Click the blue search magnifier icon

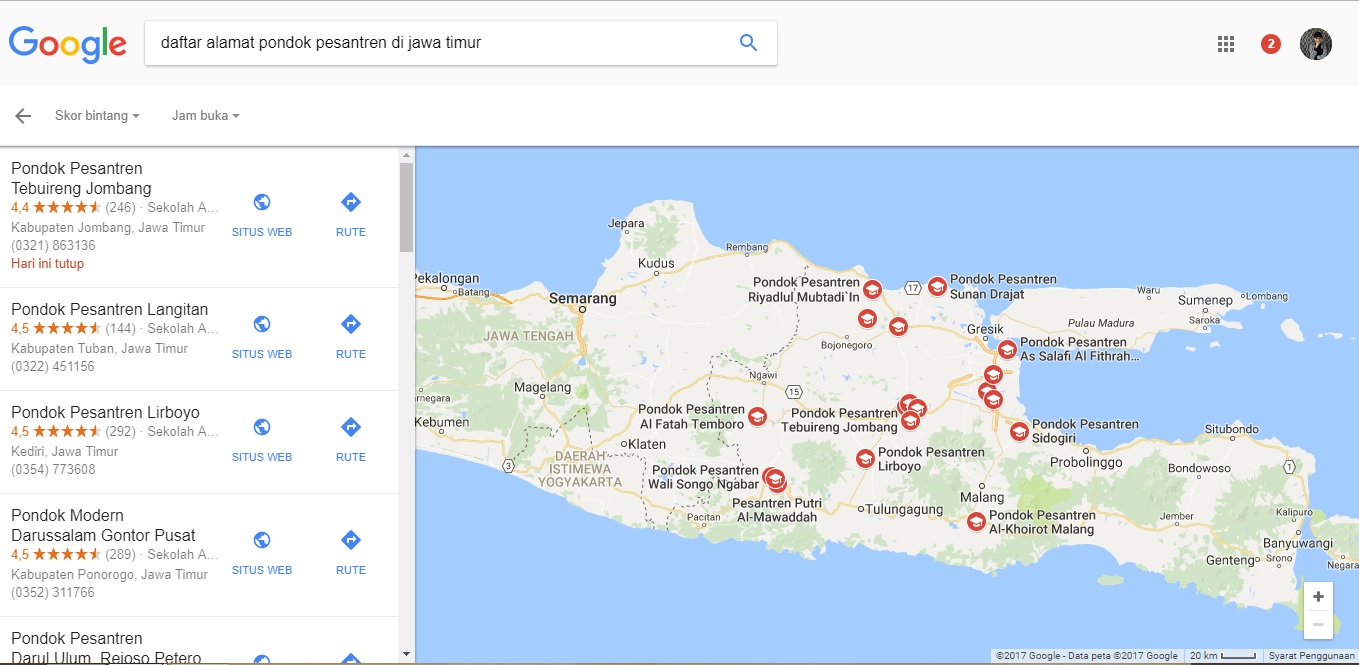[x=748, y=43]
